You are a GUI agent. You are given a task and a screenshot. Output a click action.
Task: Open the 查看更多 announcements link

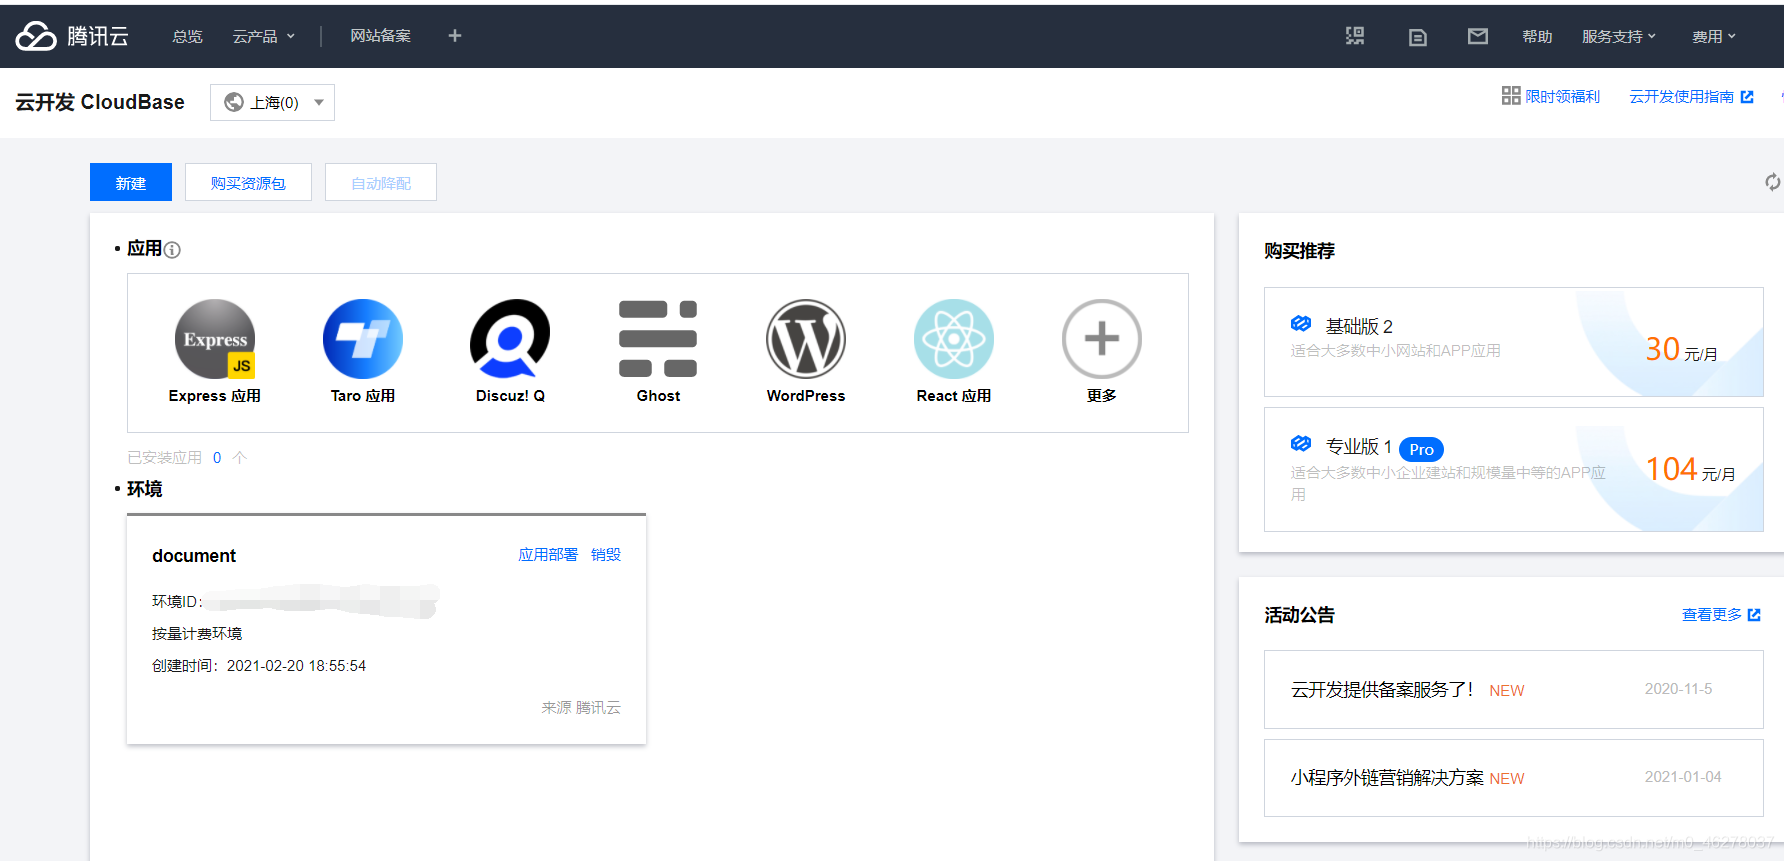coord(1712,615)
